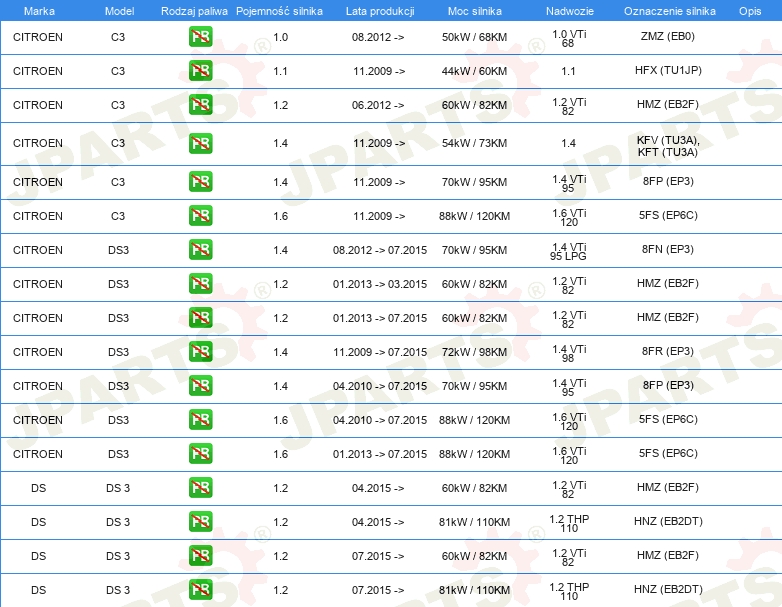
Task: Select the power cell 72kW / 98KM
Action: pyautogui.click(x=474, y=352)
